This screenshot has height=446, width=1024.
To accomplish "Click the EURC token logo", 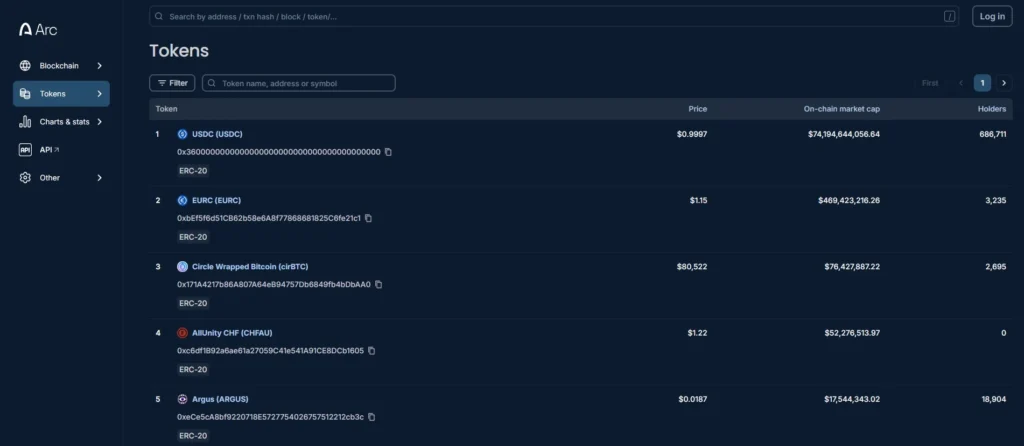I will [182, 200].
